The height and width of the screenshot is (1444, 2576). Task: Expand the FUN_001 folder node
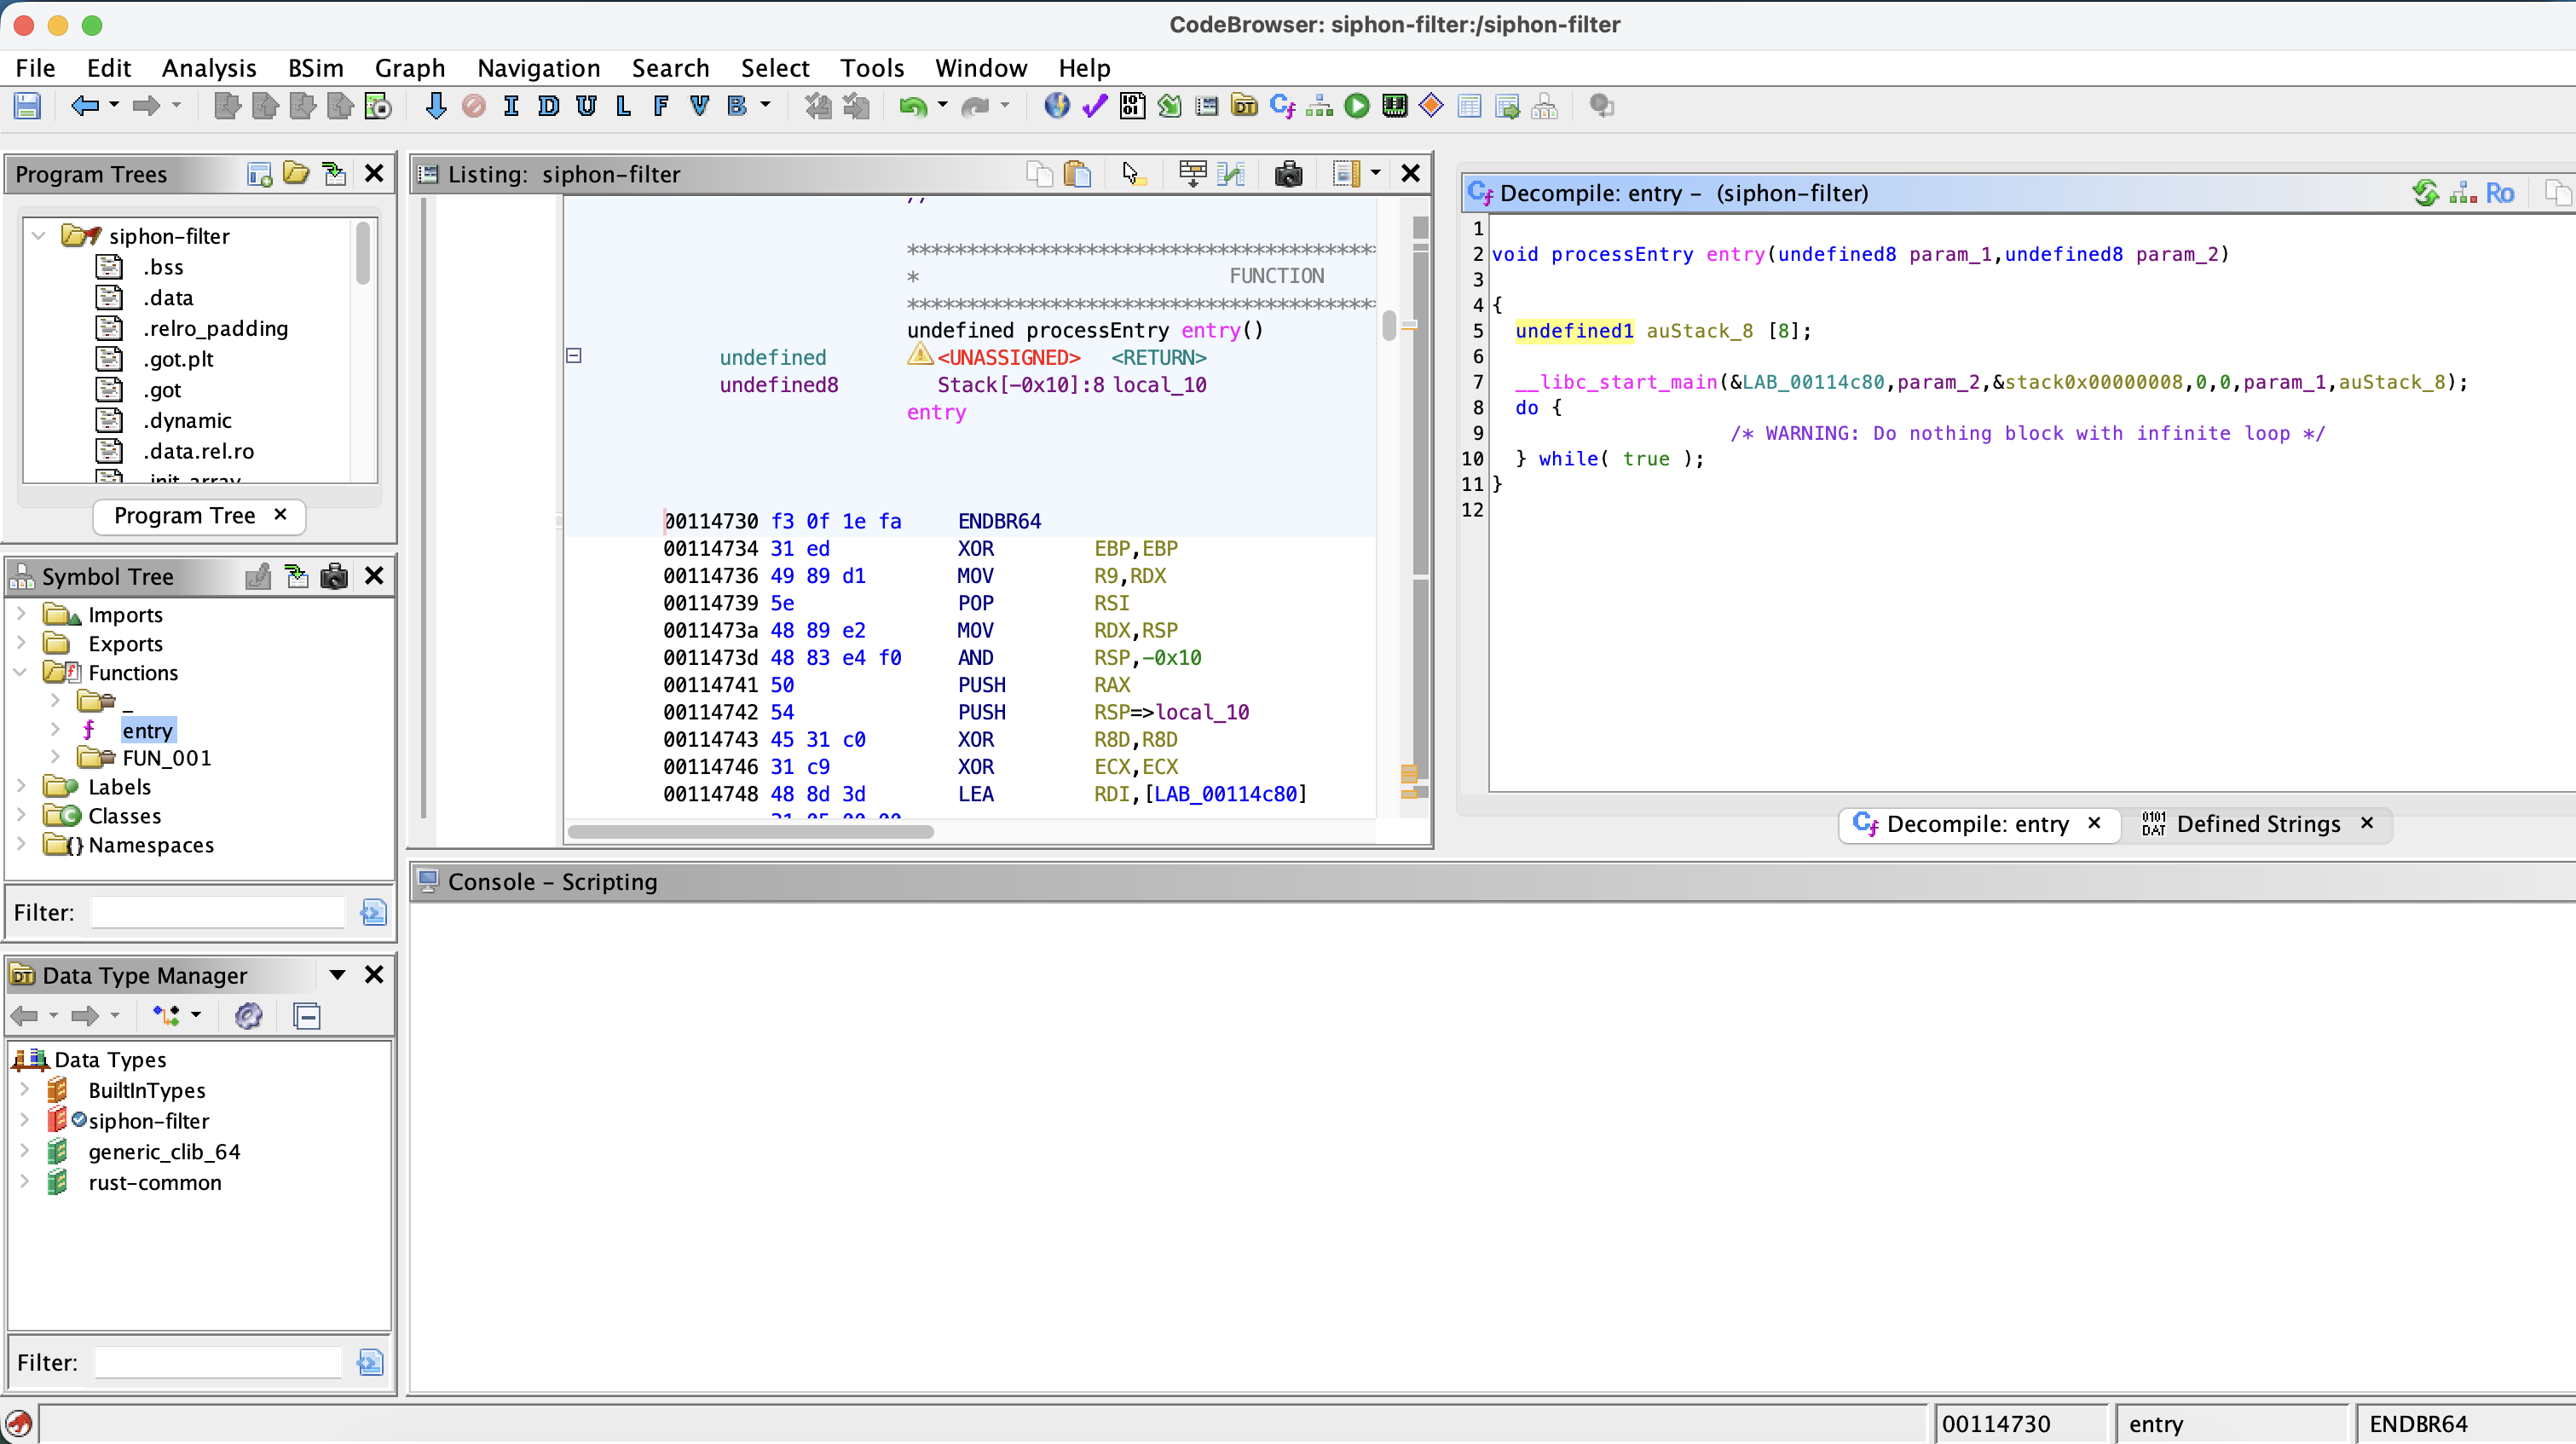coord(56,757)
